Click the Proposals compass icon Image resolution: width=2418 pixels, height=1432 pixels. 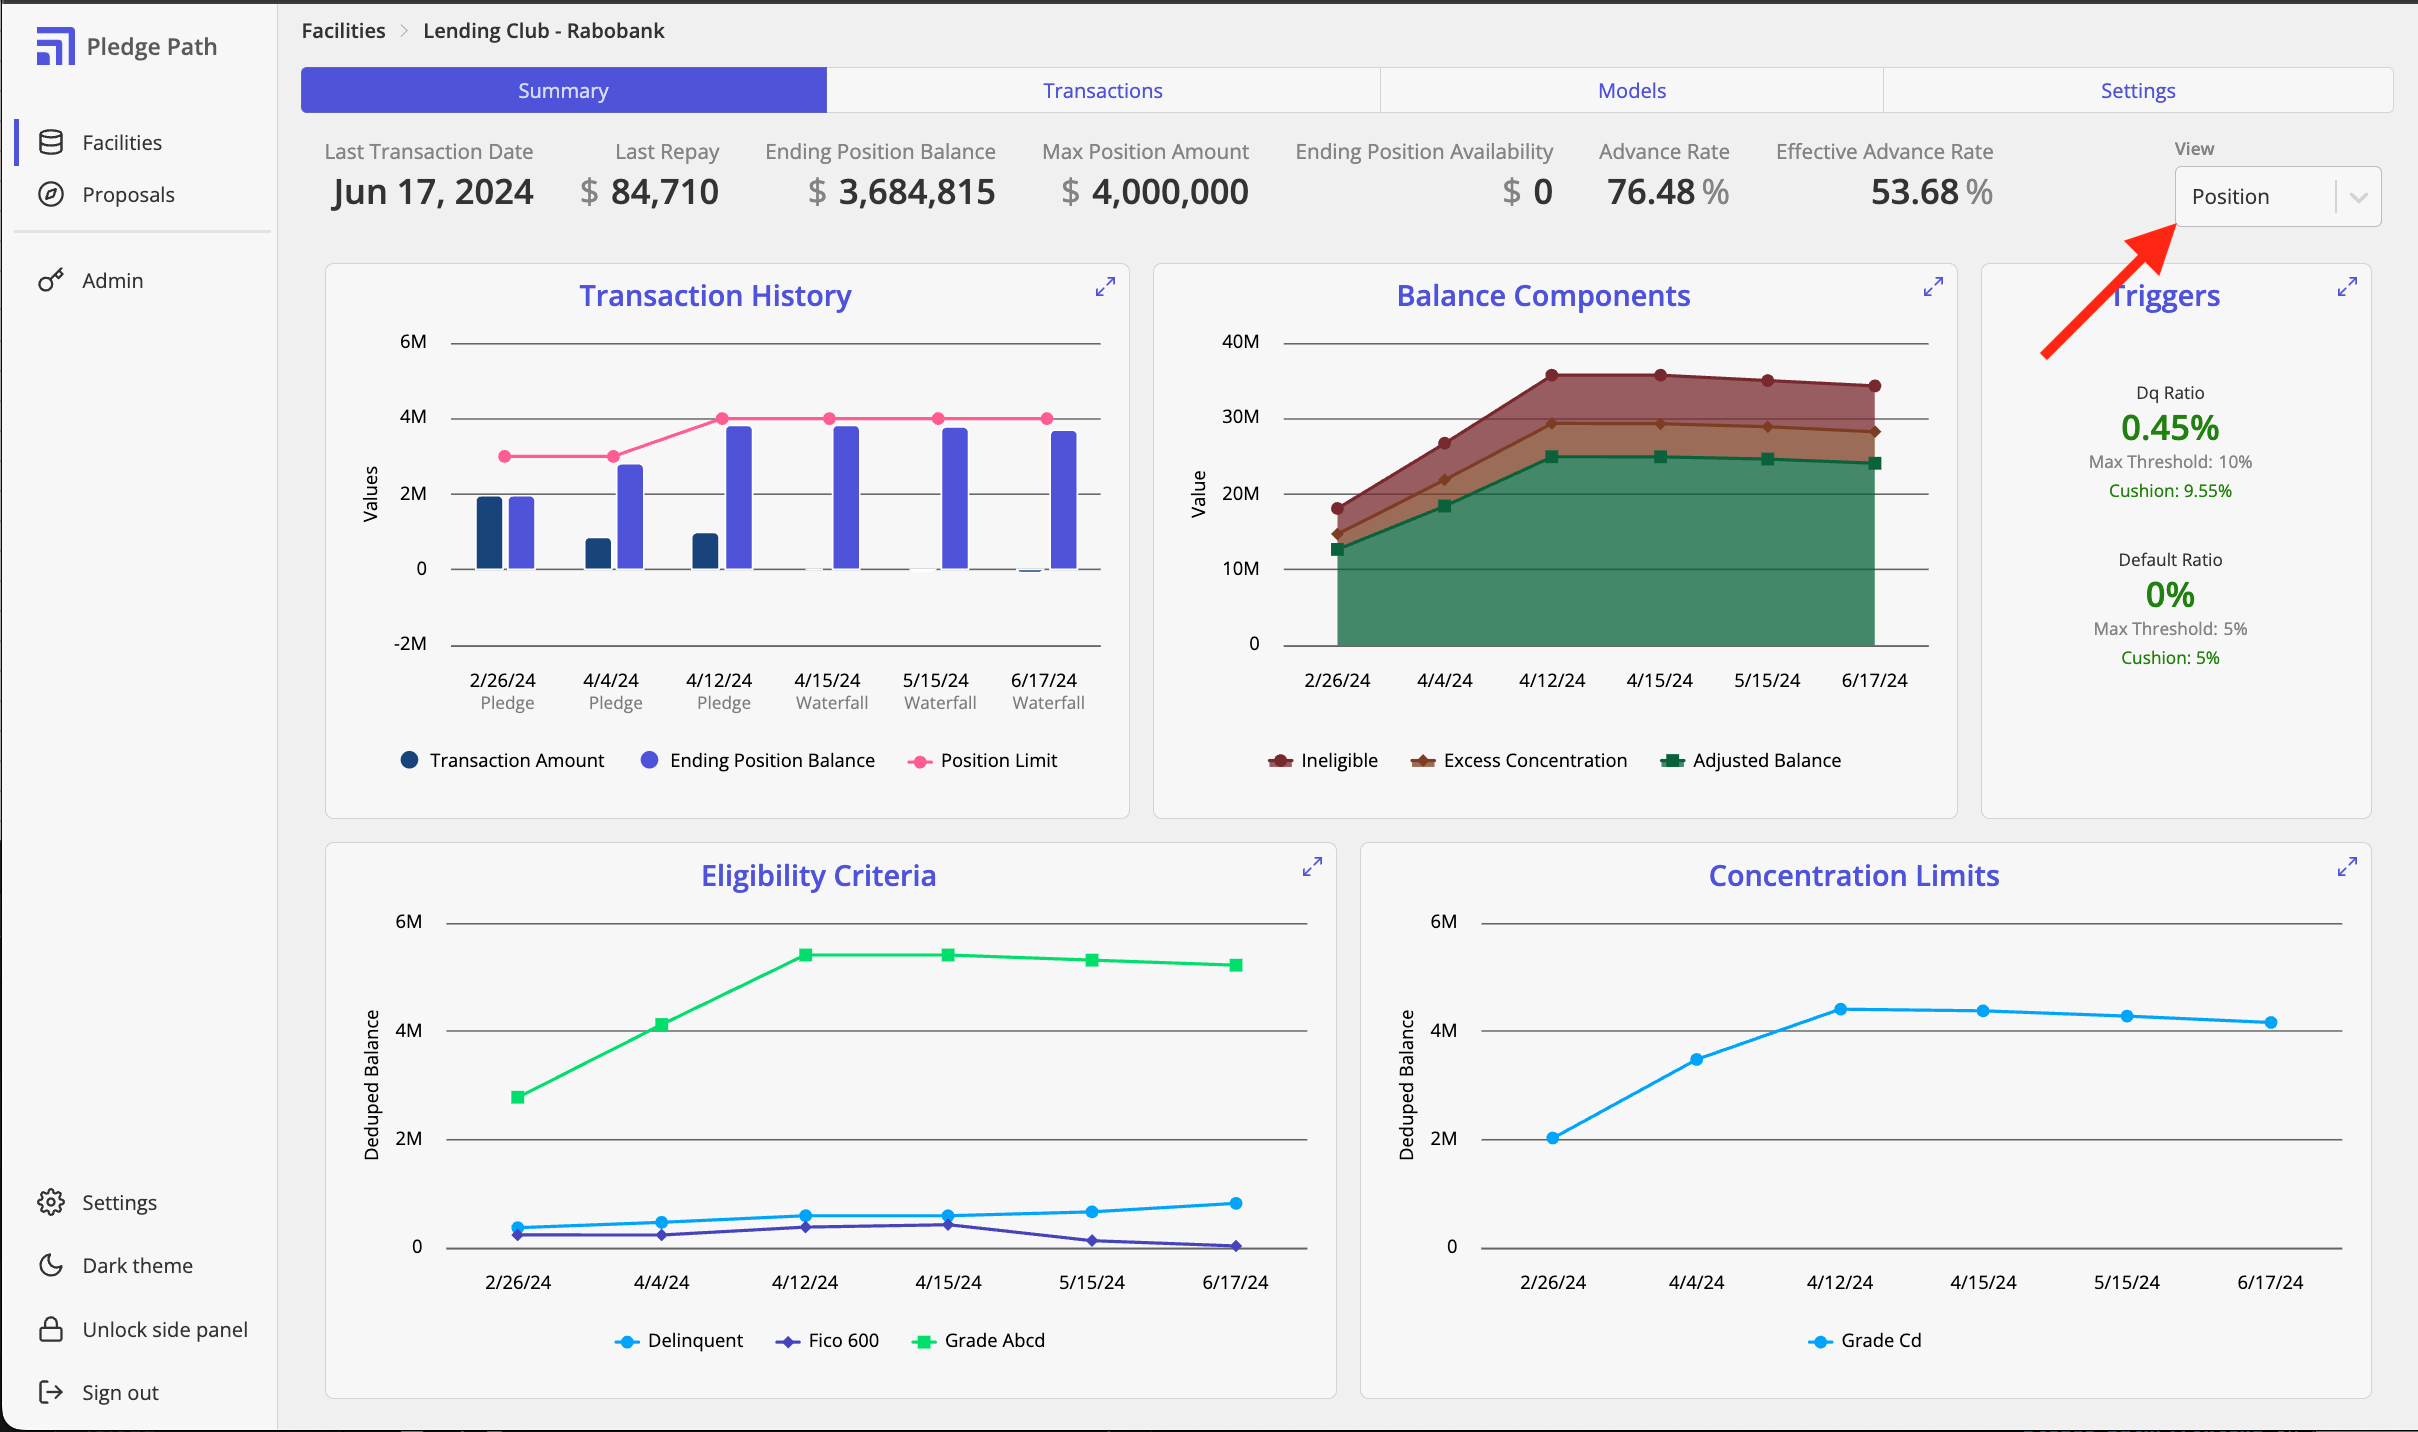pos(51,194)
